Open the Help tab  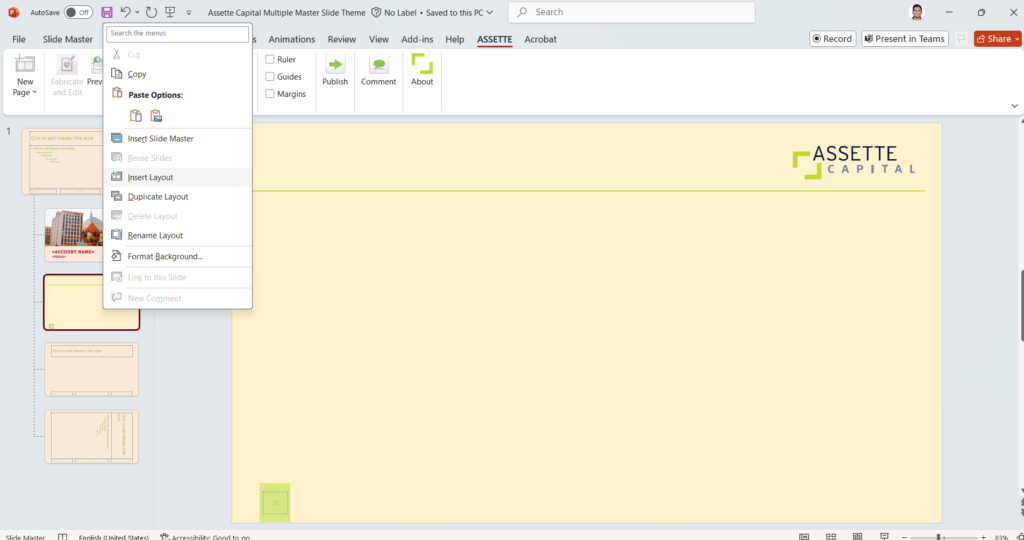(x=455, y=39)
